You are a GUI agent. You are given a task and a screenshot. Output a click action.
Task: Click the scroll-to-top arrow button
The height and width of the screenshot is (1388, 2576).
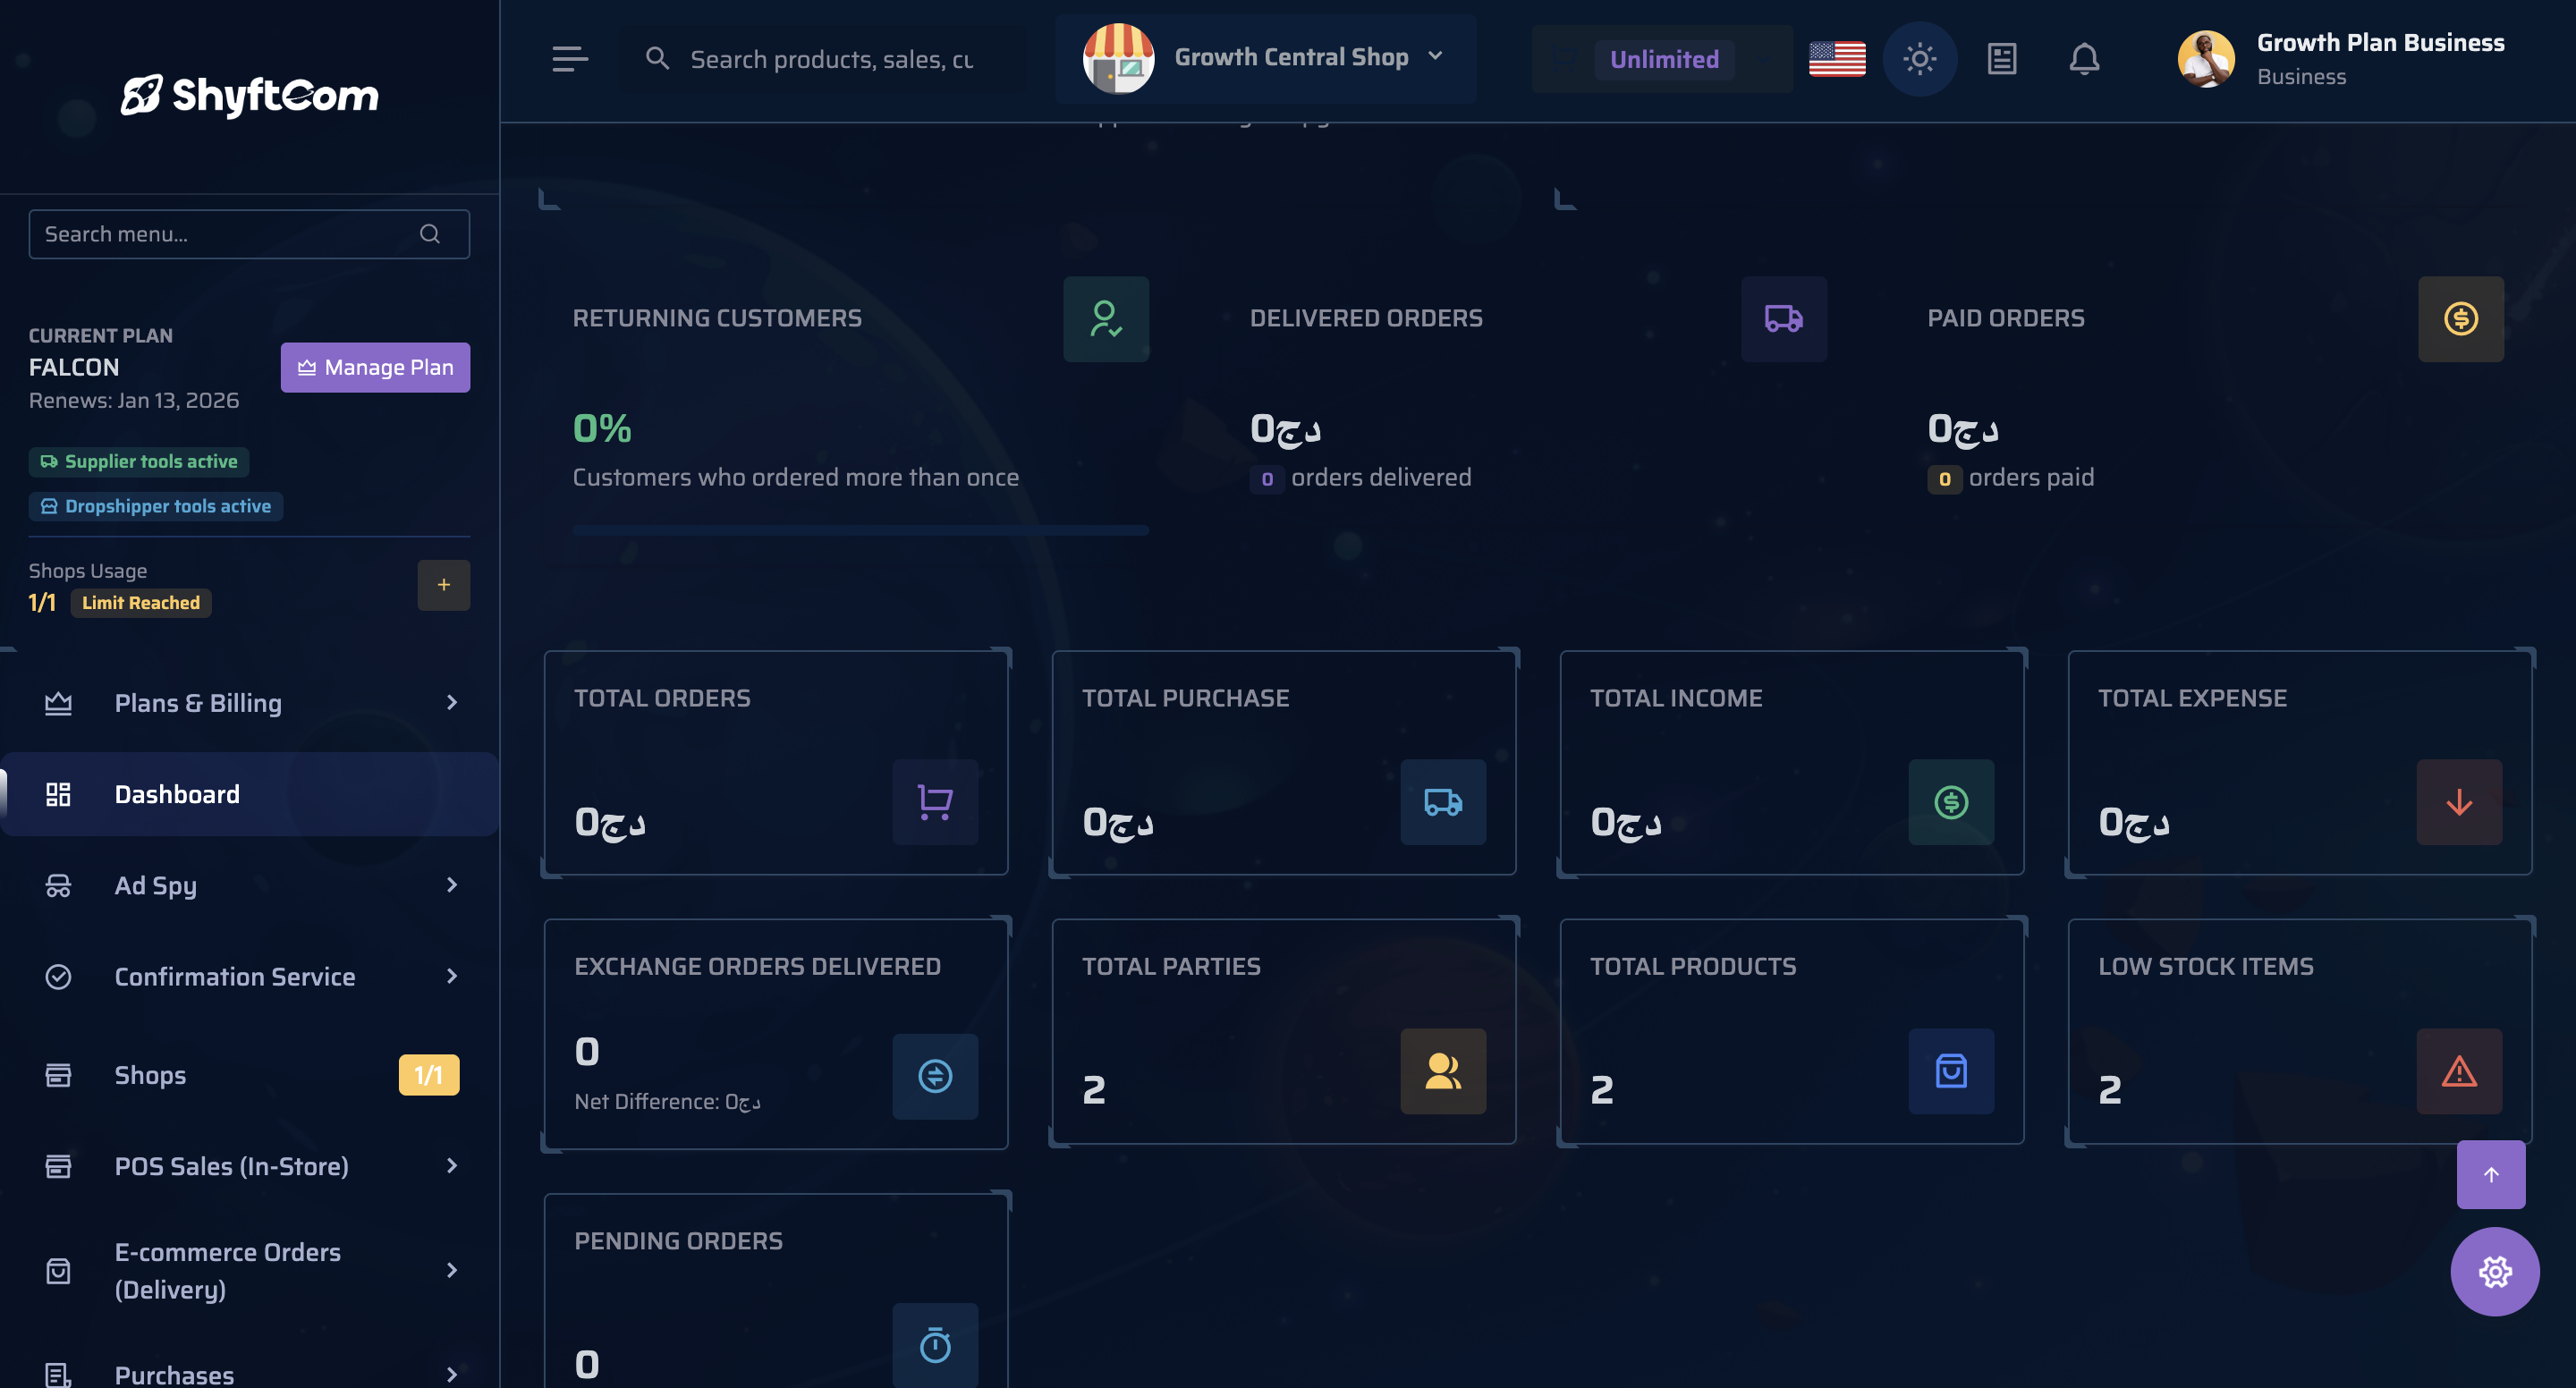click(2490, 1174)
